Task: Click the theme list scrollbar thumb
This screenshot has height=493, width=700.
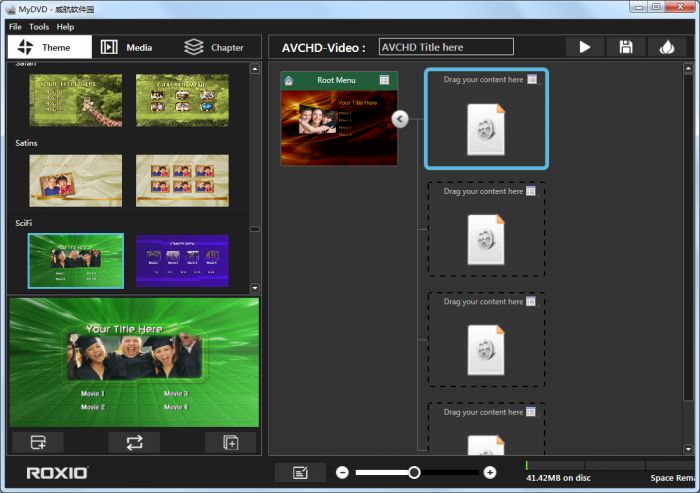Action: pos(255,229)
